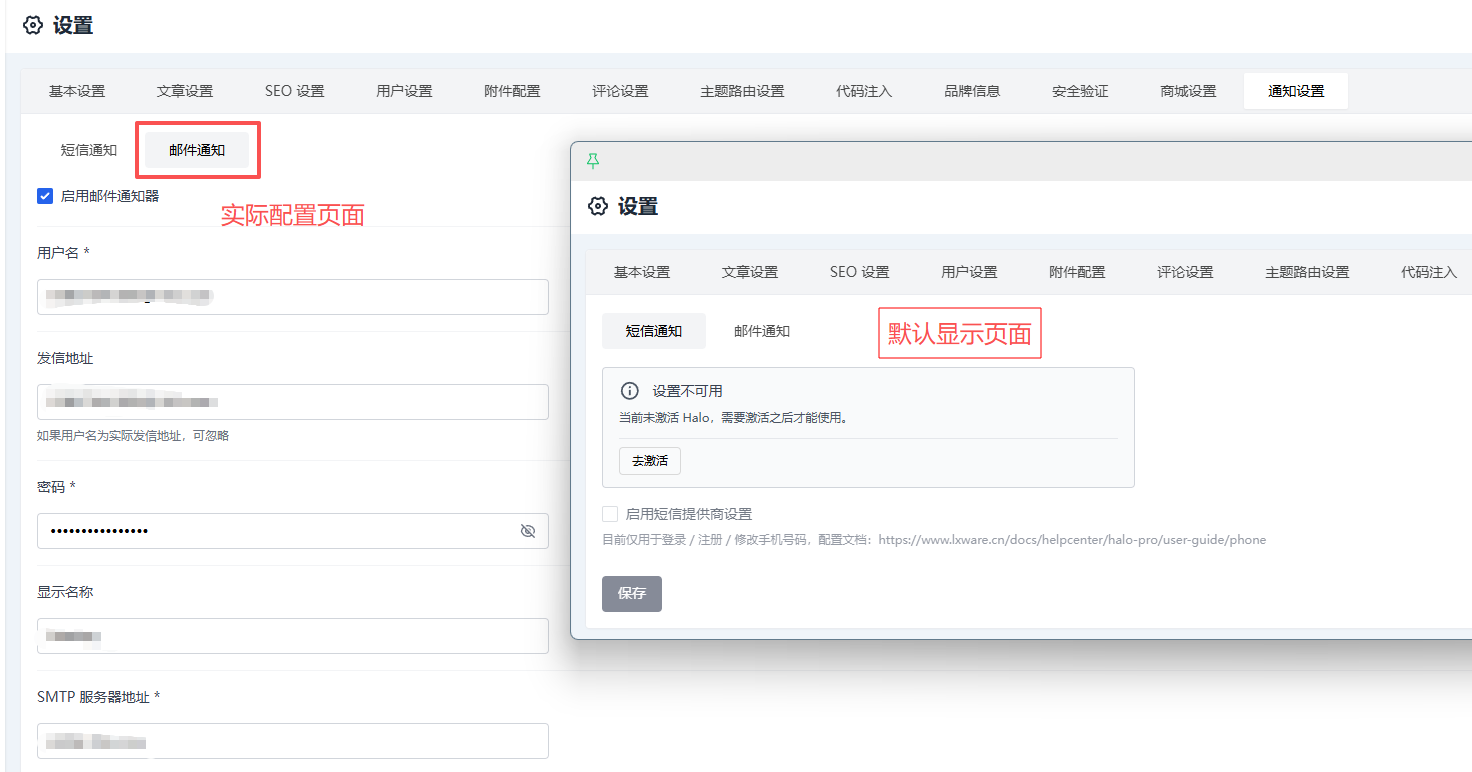Focus the SMTP 服务器地址 input field
1472x772 pixels.
292,741
